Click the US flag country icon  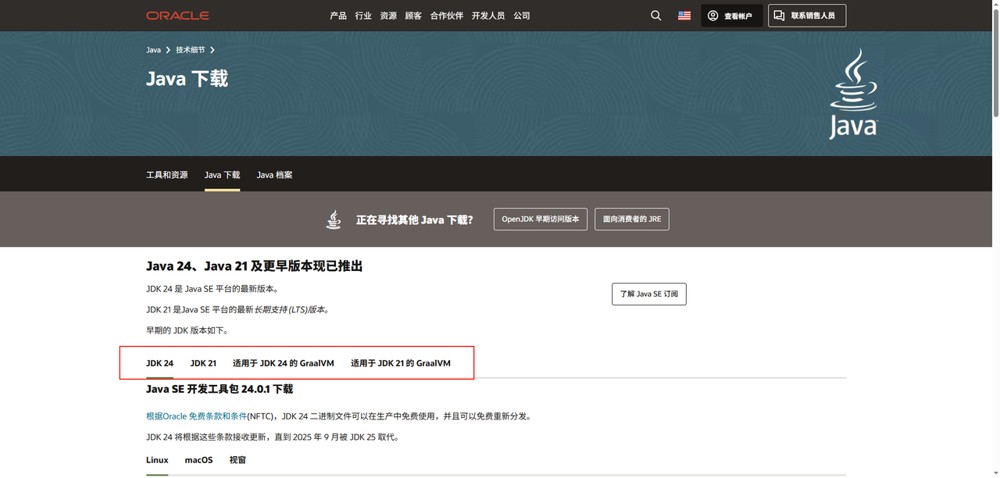[684, 15]
